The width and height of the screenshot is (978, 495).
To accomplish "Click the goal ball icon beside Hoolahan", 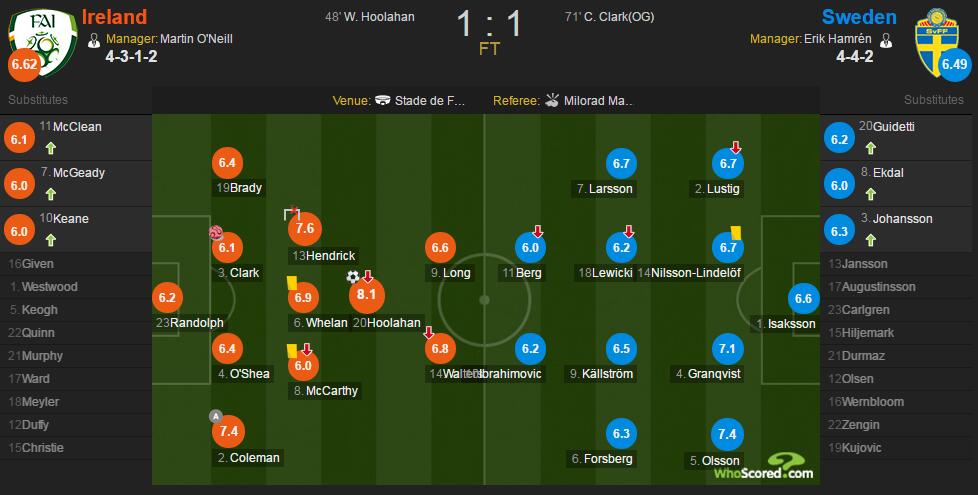I will (353, 277).
